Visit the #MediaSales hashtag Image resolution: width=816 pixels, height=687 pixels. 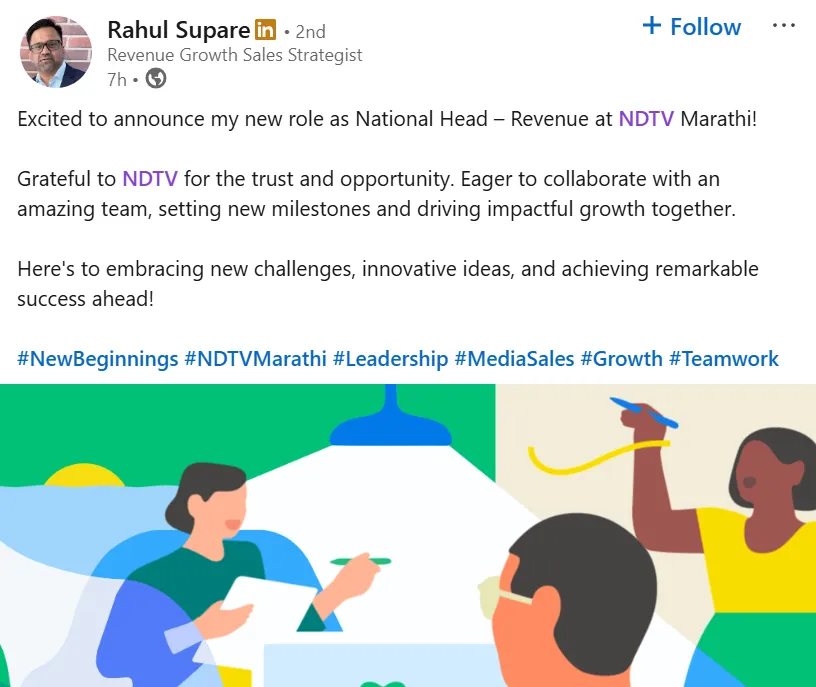514,359
